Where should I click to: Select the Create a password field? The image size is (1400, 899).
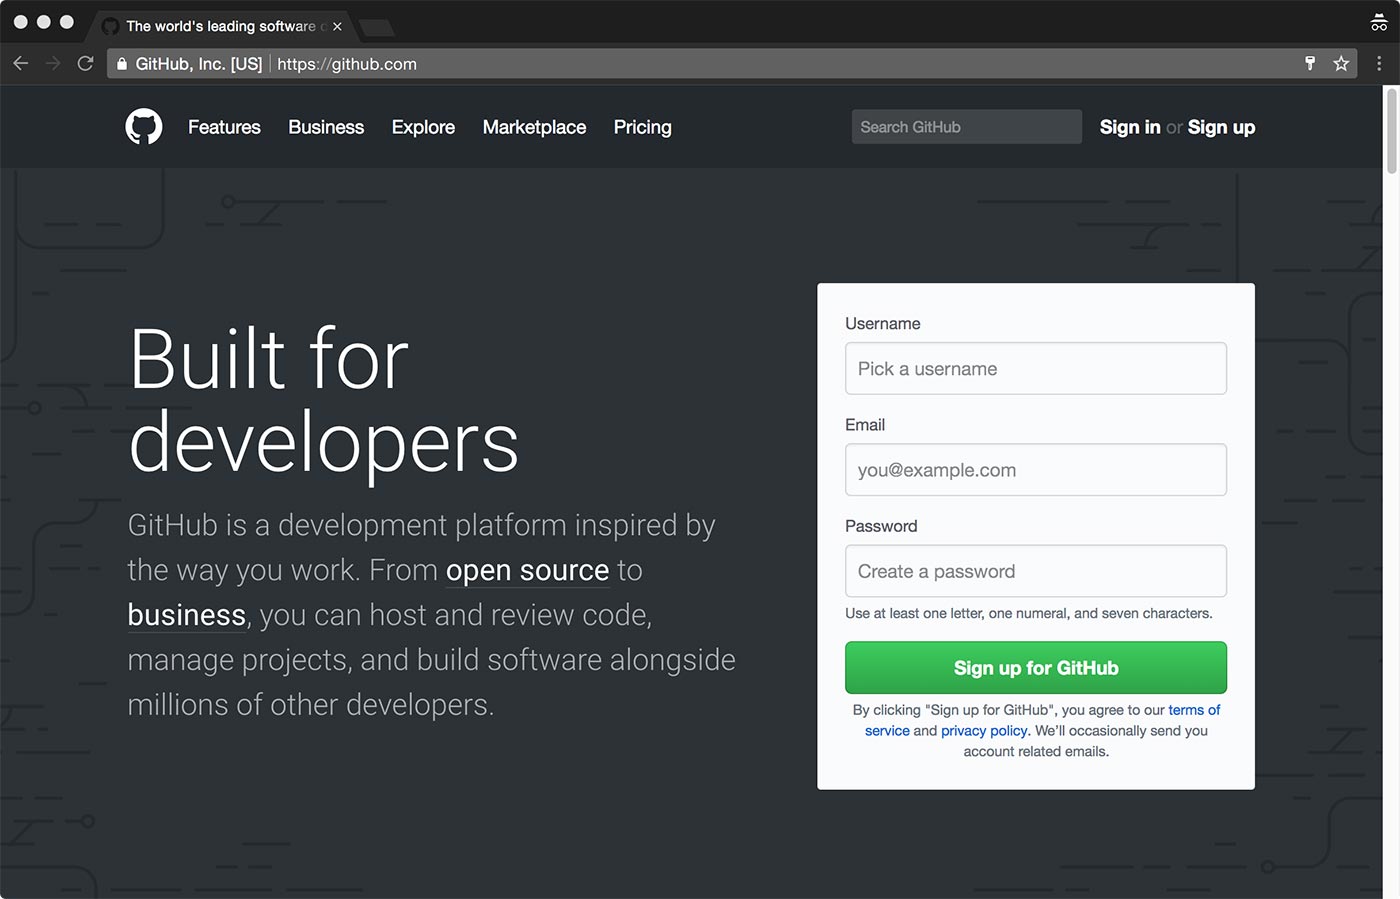pos(1036,571)
